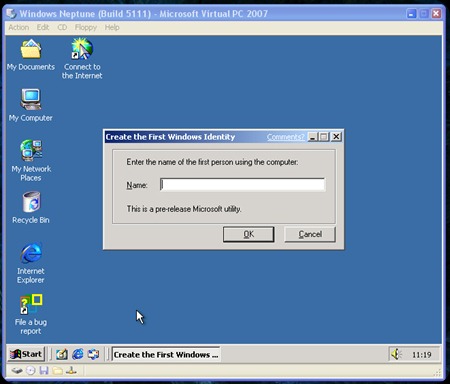The height and width of the screenshot is (384, 450).
Task: Launch Internet Explorer from quick launch bar
Action: point(78,354)
